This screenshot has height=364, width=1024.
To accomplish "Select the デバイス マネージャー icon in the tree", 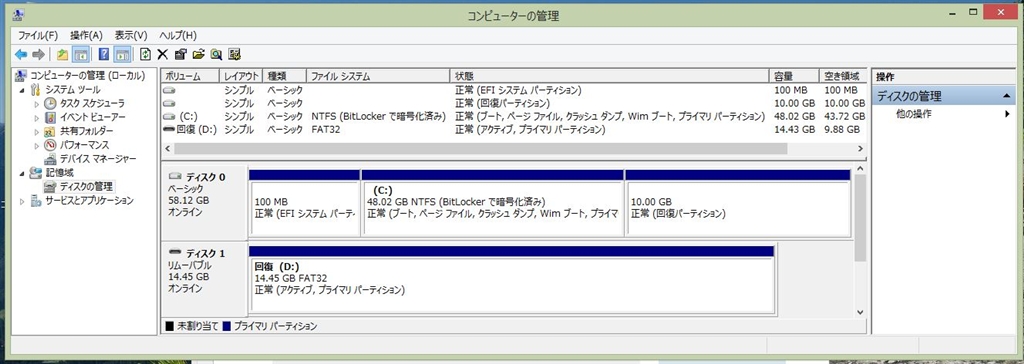I will click(x=50, y=159).
